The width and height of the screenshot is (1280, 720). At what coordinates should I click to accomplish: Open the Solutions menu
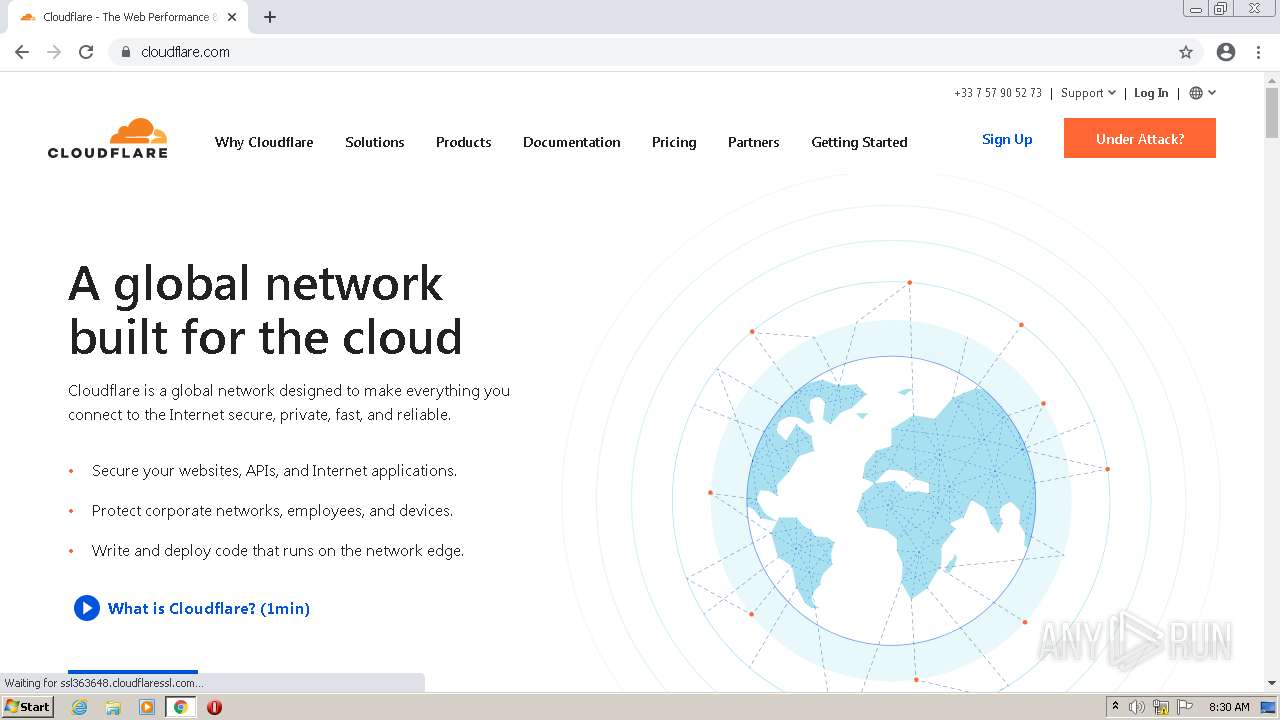[375, 142]
